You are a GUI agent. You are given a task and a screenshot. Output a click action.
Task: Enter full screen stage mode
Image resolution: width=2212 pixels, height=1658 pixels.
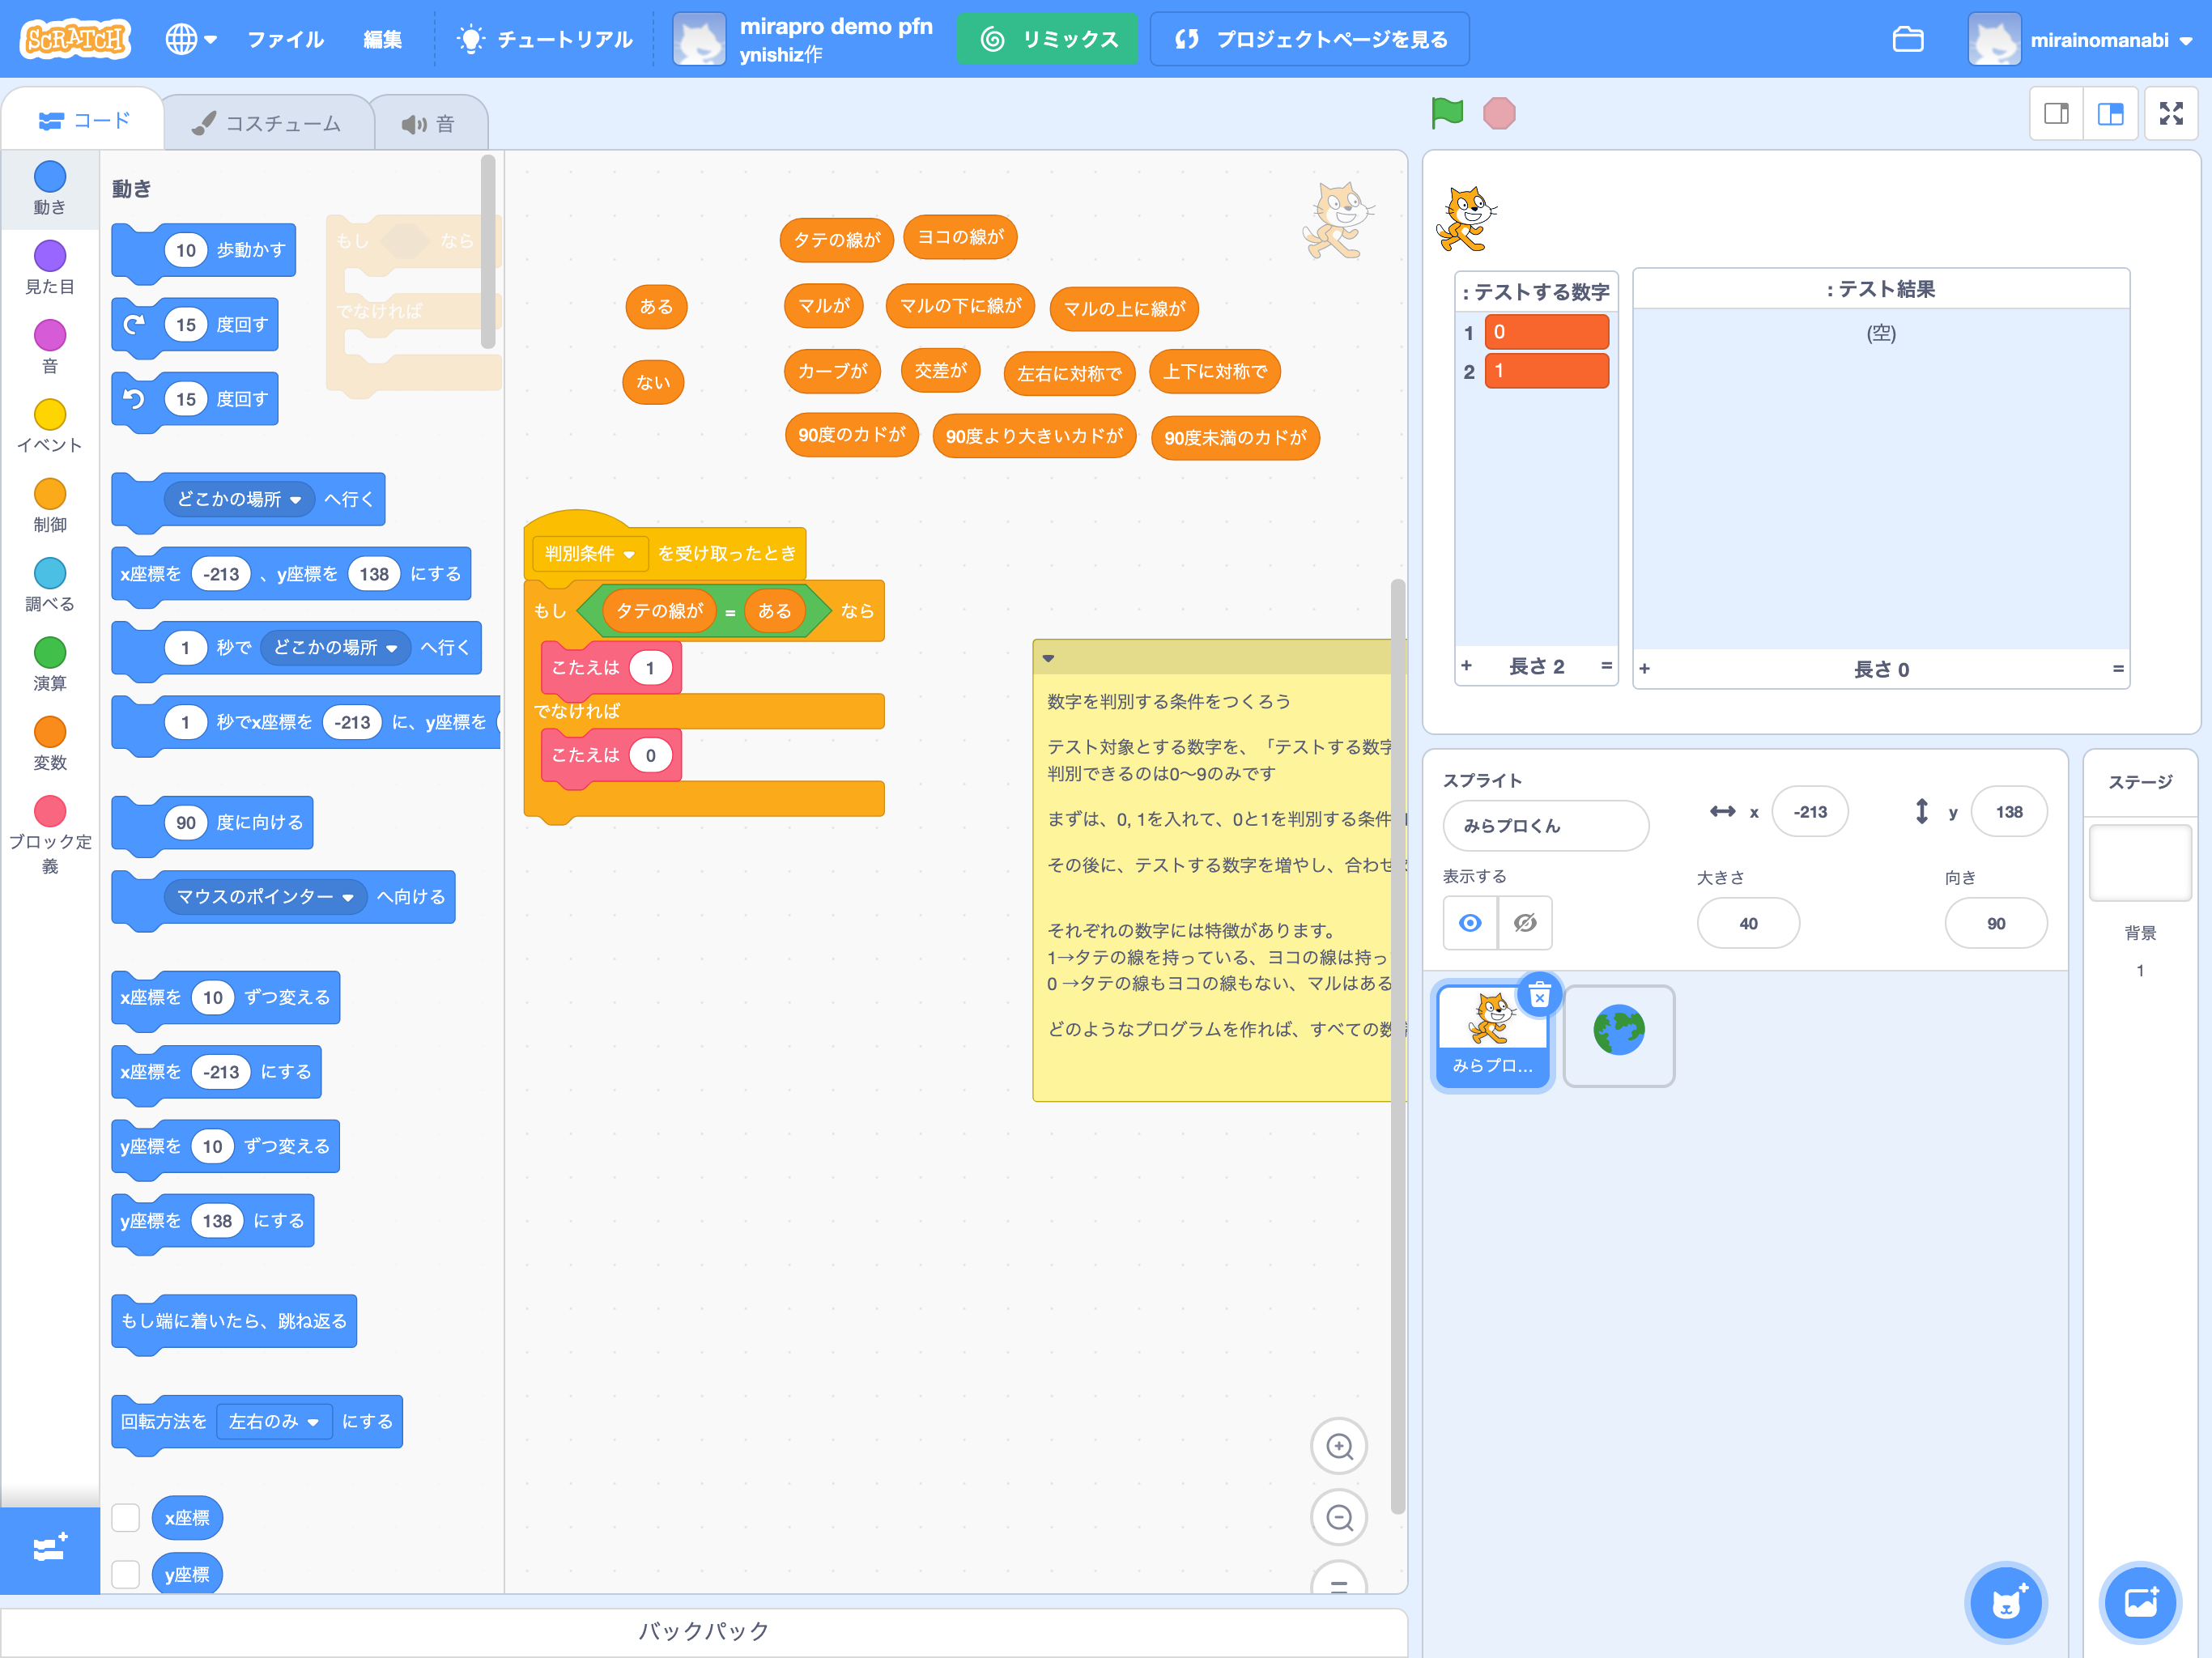(x=2171, y=114)
